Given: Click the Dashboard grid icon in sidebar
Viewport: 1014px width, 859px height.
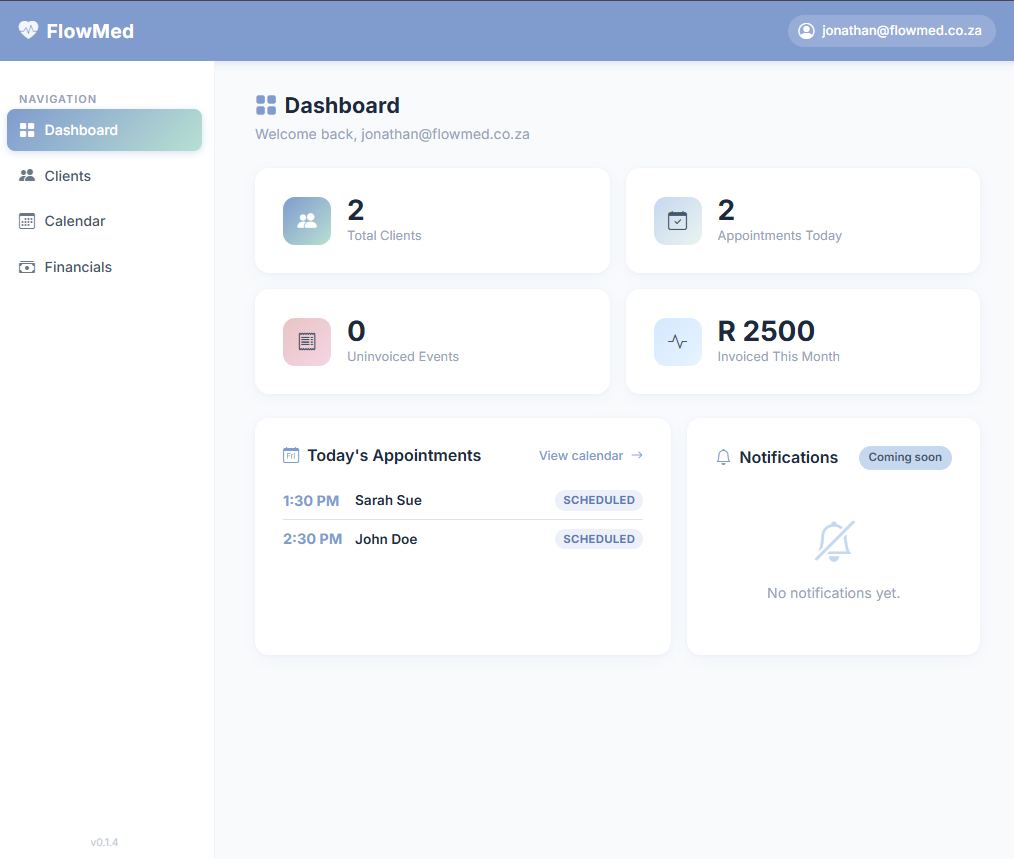Looking at the screenshot, I should [x=27, y=130].
